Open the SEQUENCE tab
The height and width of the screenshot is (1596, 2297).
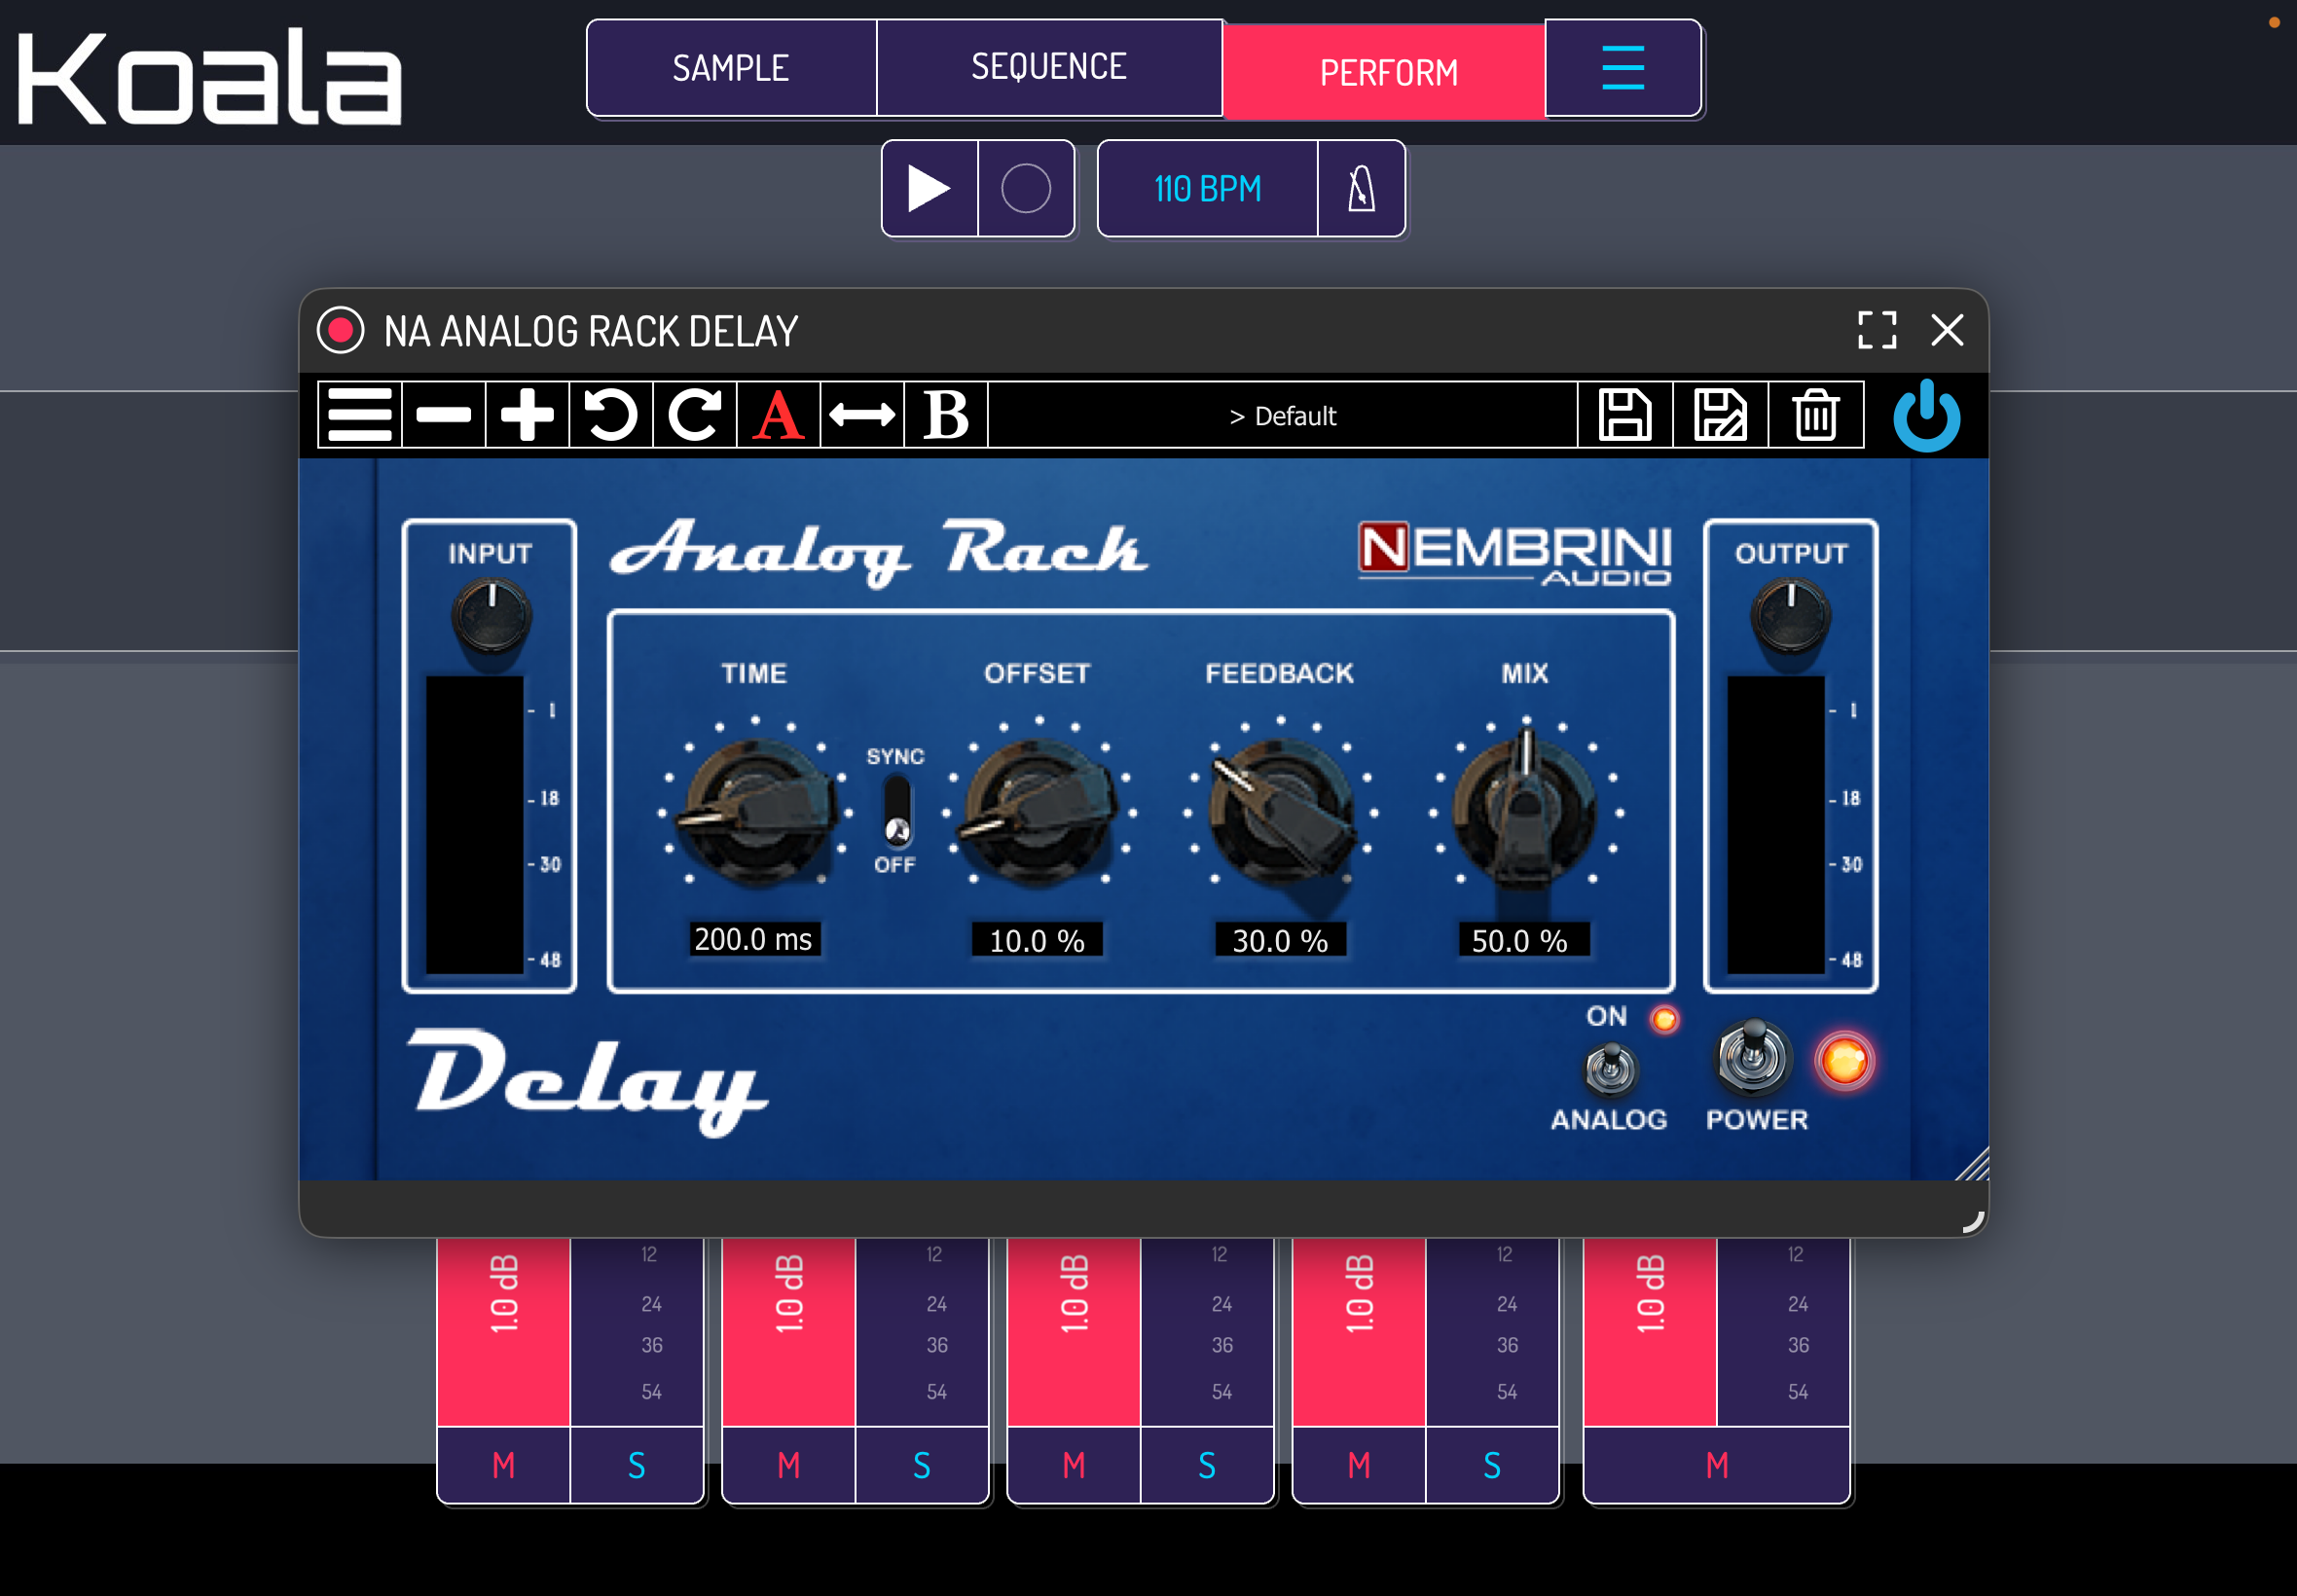[x=1049, y=68]
